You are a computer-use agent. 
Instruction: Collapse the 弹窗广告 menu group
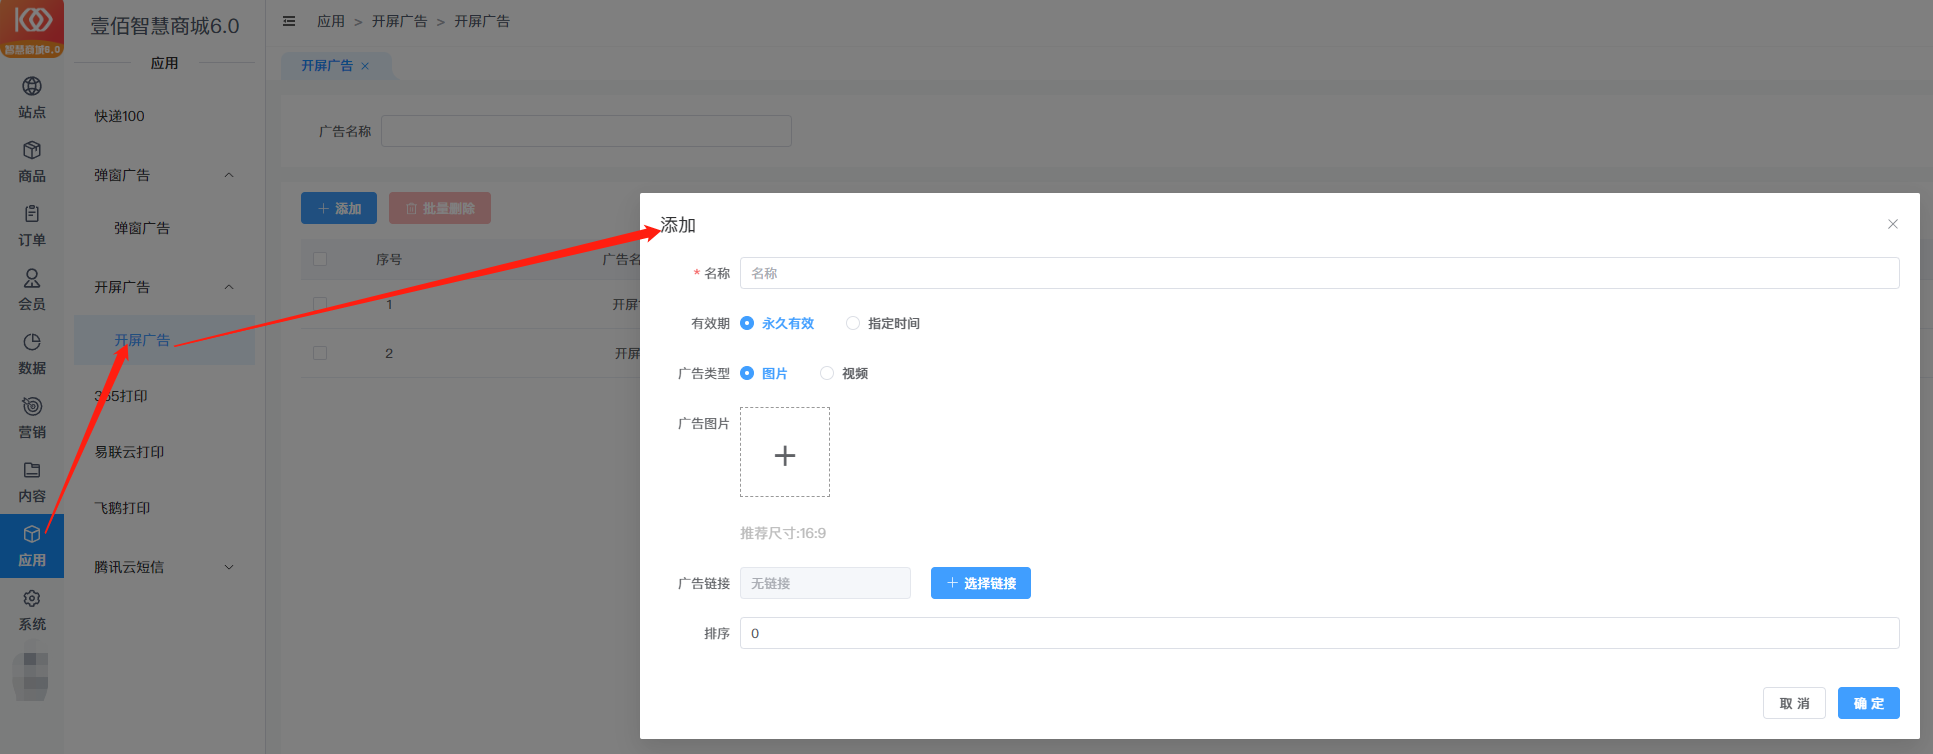click(164, 175)
